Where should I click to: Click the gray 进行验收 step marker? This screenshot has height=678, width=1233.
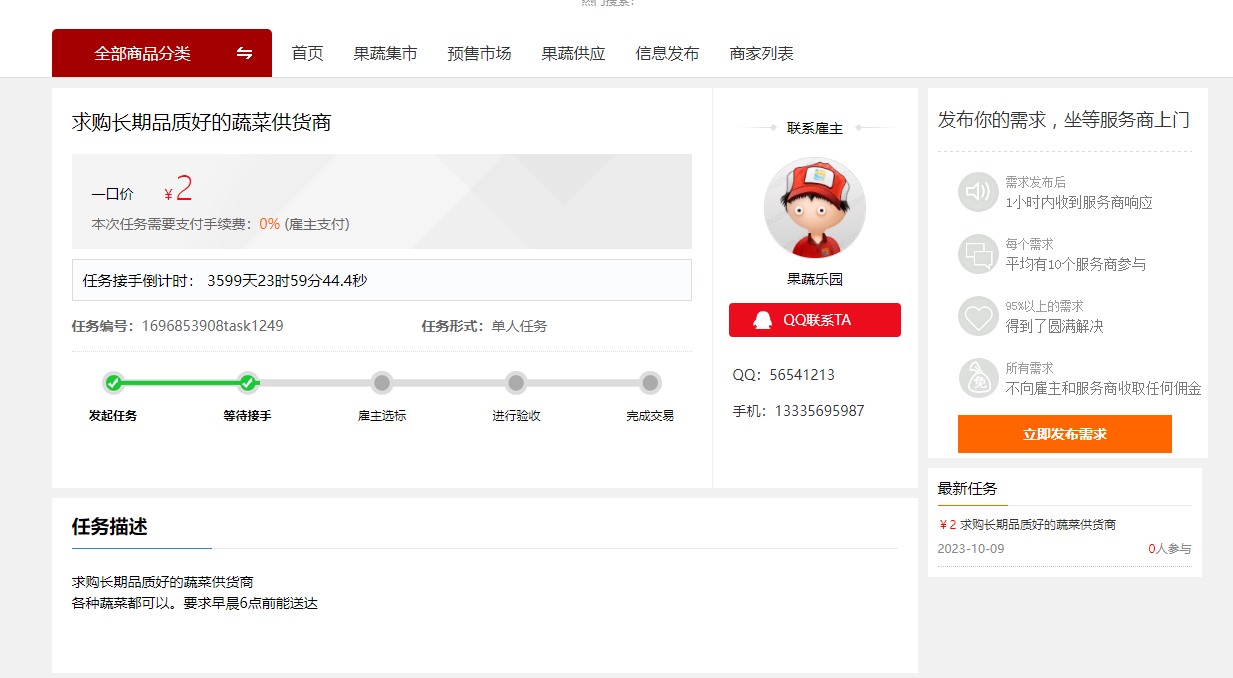click(516, 383)
